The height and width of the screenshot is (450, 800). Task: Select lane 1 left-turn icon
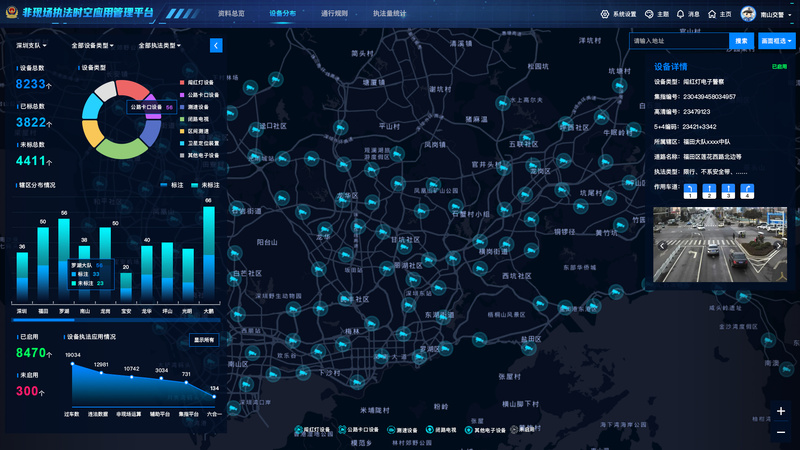click(690, 191)
